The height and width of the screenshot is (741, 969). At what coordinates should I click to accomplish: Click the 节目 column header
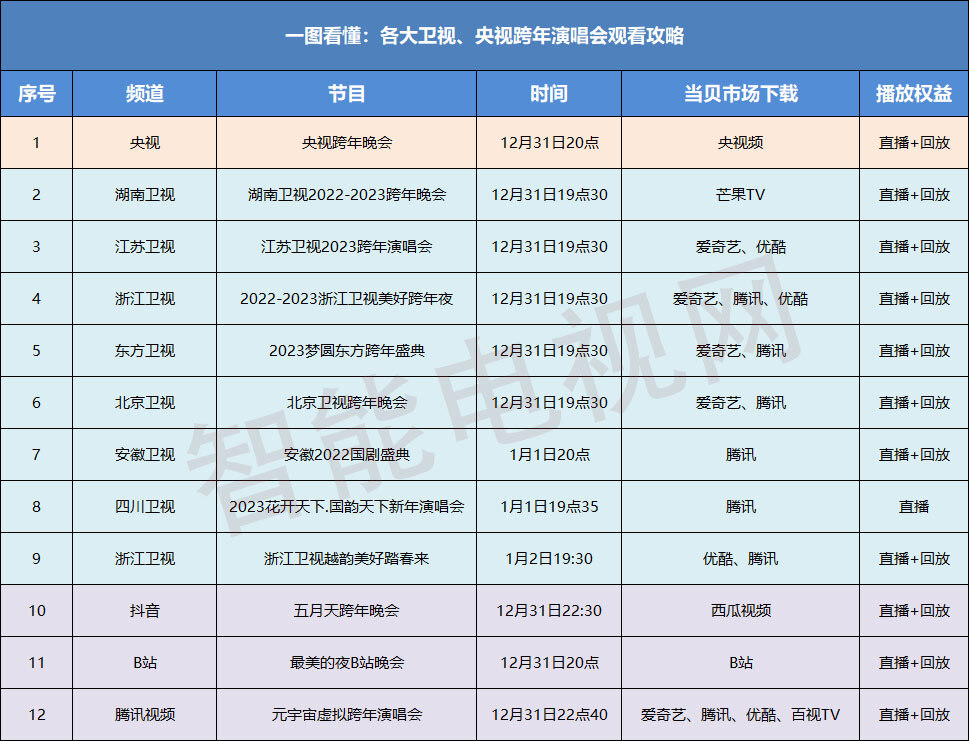[347, 93]
